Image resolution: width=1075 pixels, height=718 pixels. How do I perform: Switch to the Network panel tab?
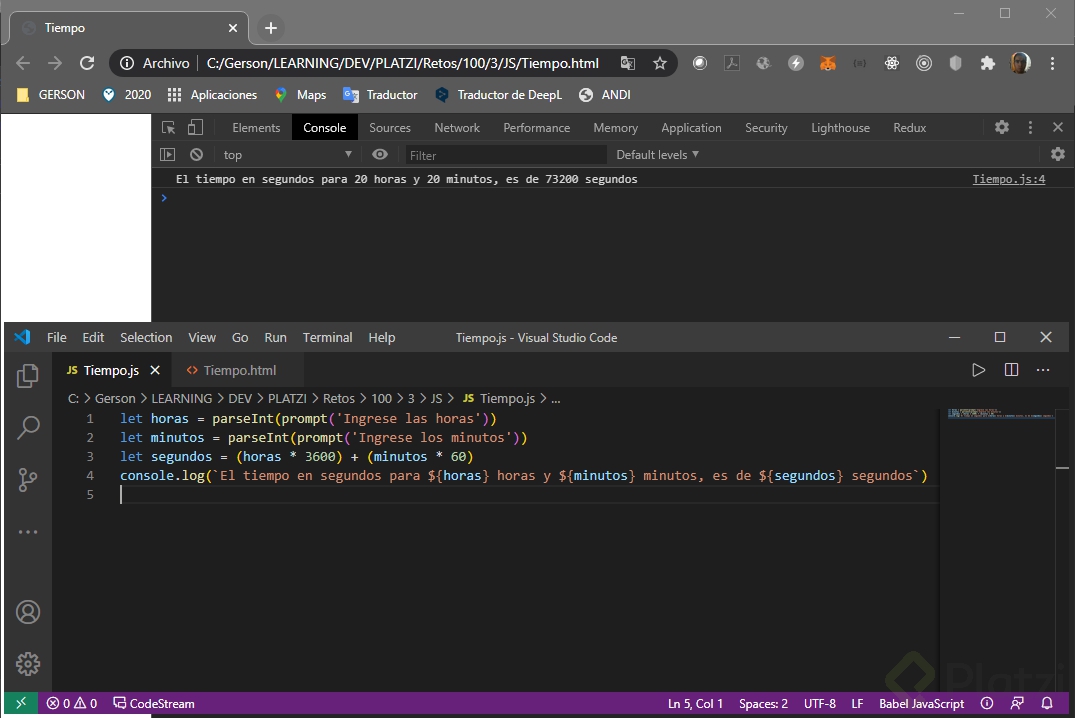click(x=457, y=128)
